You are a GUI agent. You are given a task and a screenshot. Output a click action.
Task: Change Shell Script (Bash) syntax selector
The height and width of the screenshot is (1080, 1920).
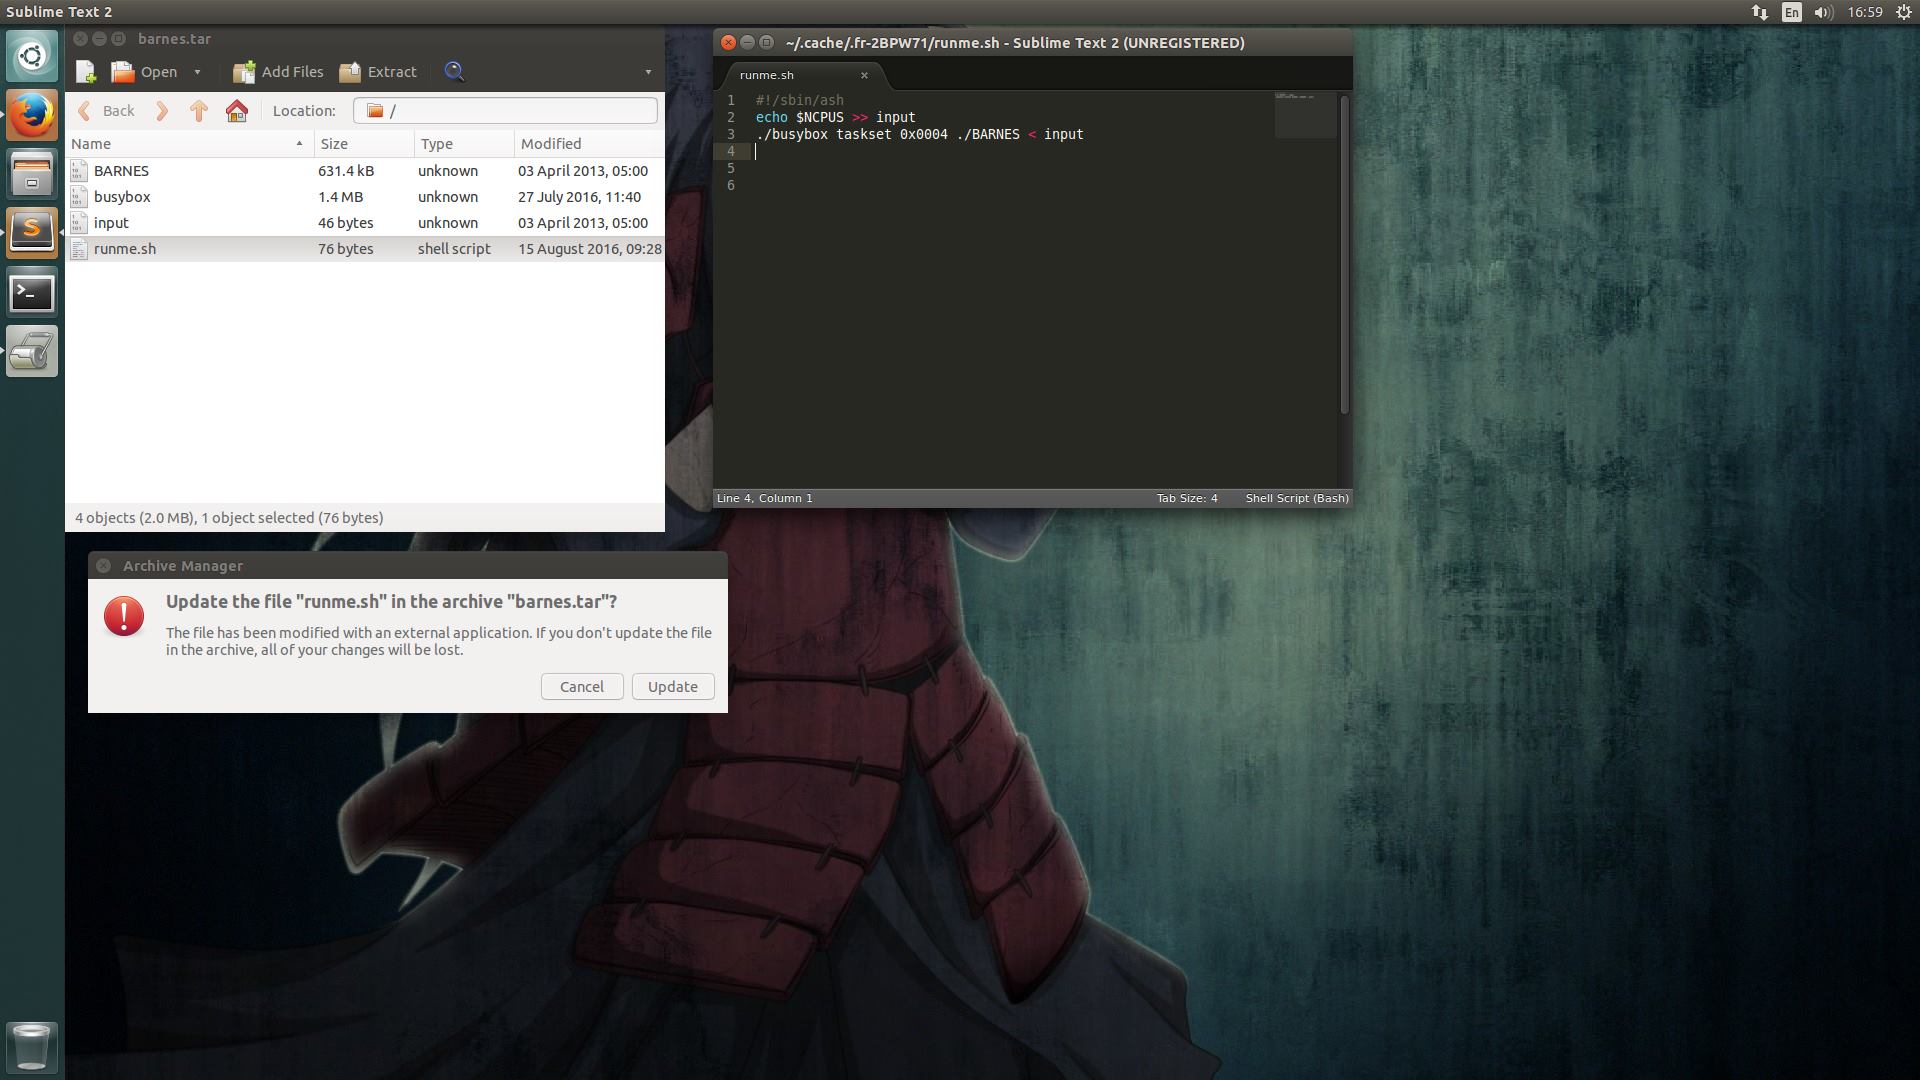coord(1296,498)
